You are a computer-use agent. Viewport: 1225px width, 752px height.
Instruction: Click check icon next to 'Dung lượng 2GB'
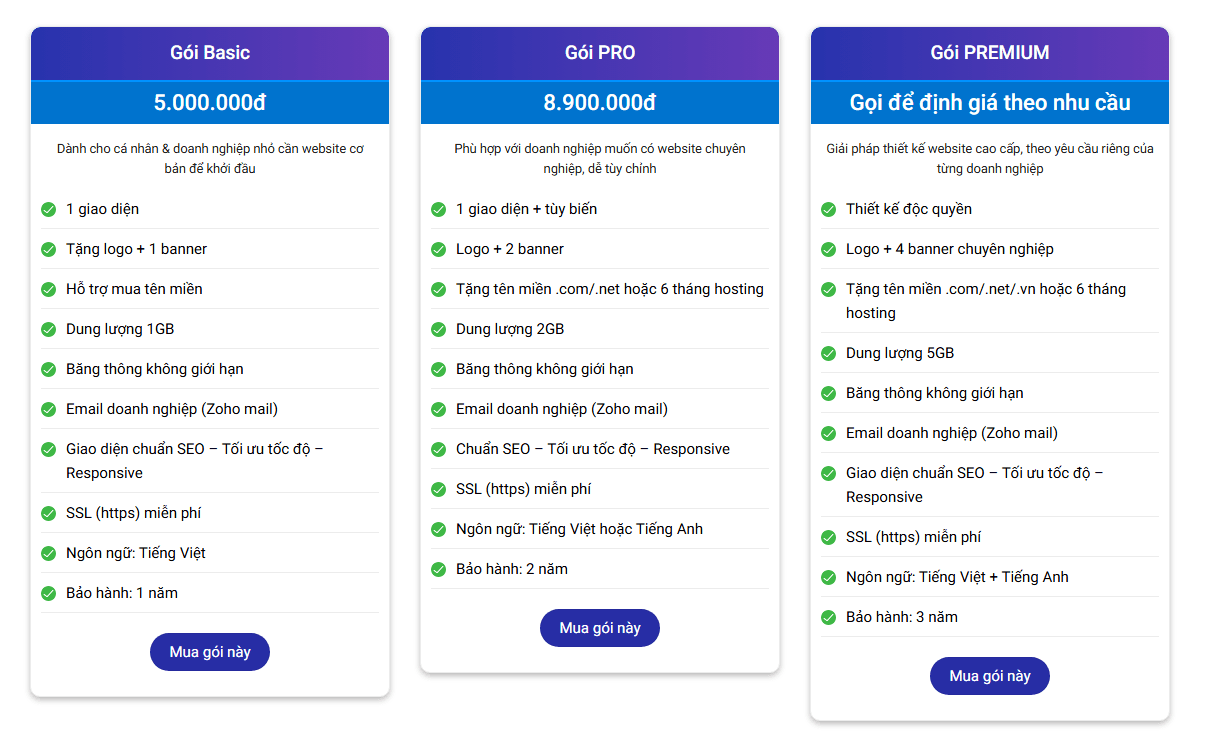[438, 329]
